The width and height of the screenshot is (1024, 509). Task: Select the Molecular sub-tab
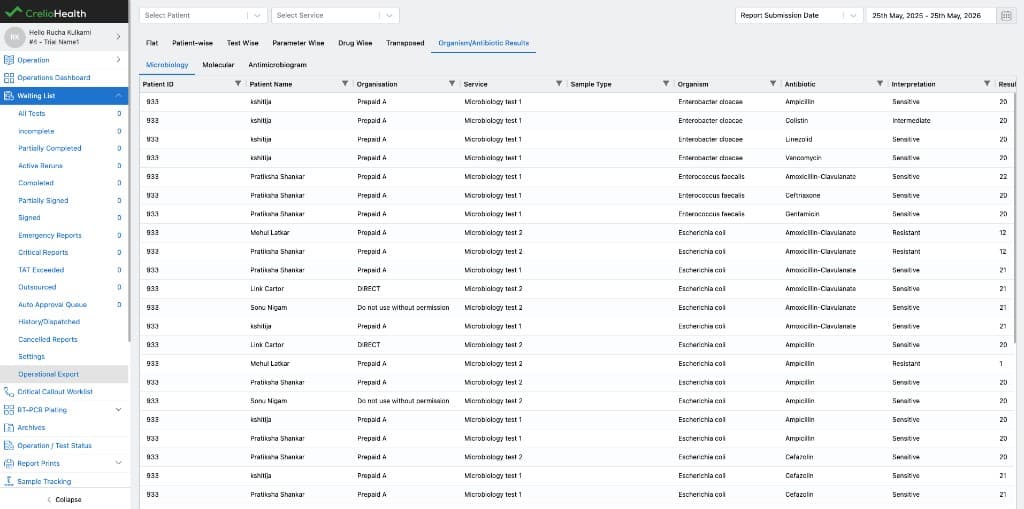coord(218,65)
